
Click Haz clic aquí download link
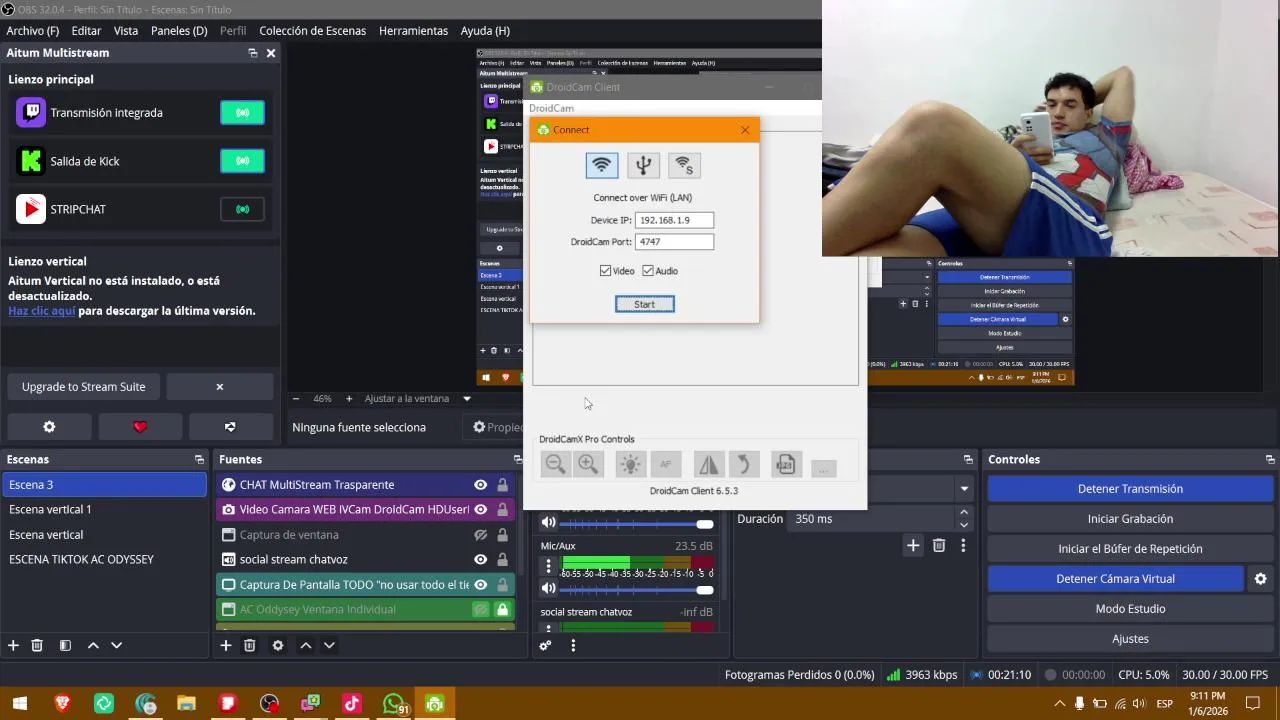tap(42, 311)
